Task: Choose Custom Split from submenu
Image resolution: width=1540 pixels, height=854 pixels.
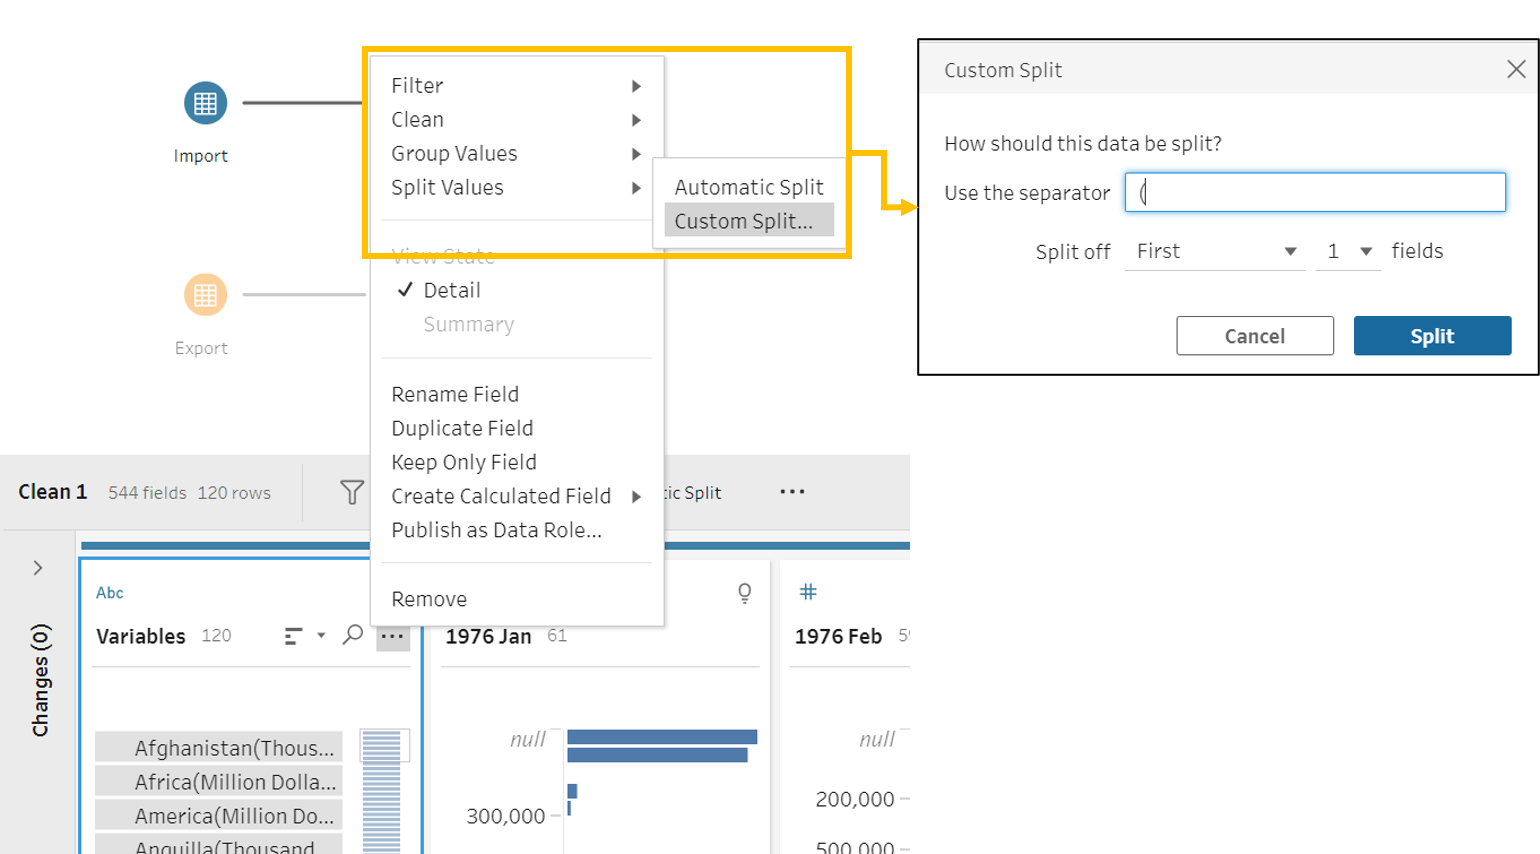Action: pyautogui.click(x=744, y=221)
